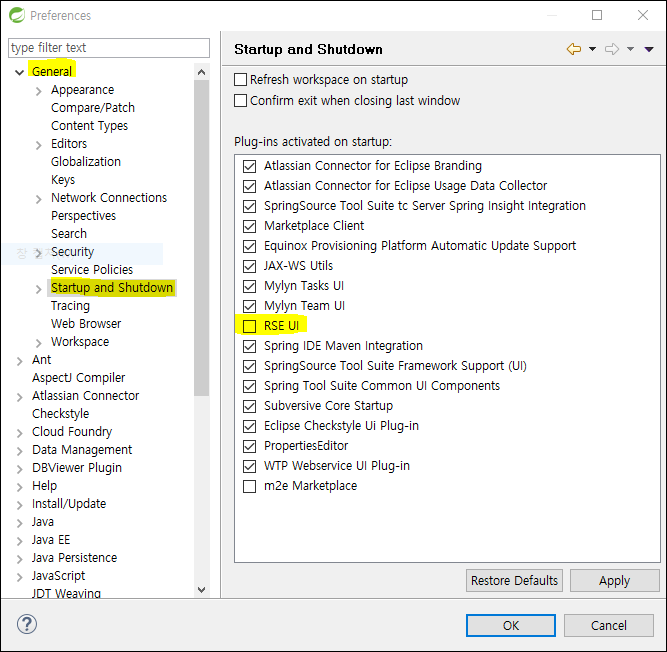Uncheck SpringSource Tool Suite Framework Support (UI)
The height and width of the screenshot is (652, 667).
(249, 366)
